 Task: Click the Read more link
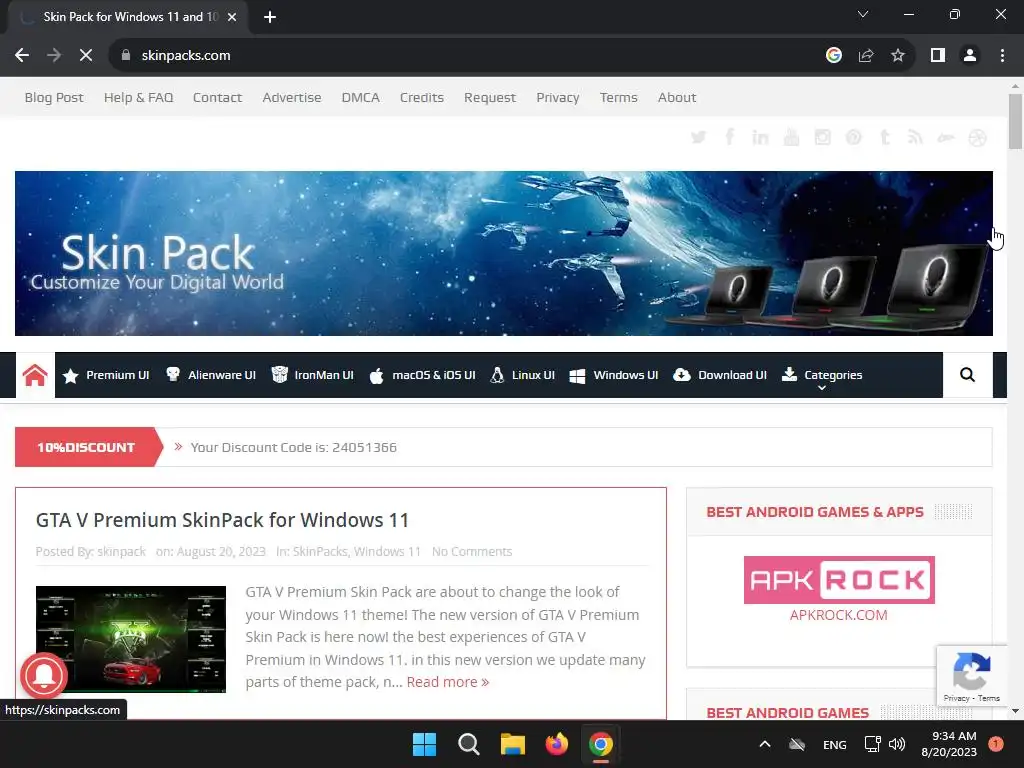tap(448, 682)
